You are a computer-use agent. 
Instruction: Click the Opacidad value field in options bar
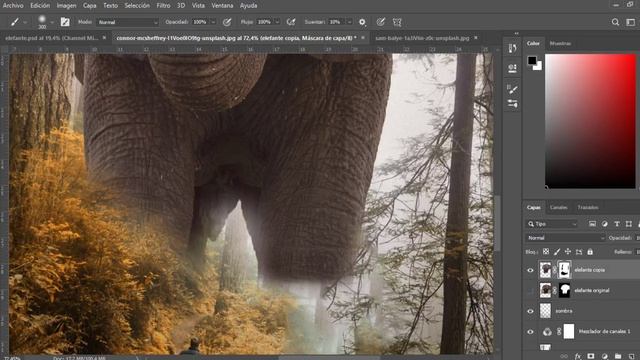[x=200, y=22]
